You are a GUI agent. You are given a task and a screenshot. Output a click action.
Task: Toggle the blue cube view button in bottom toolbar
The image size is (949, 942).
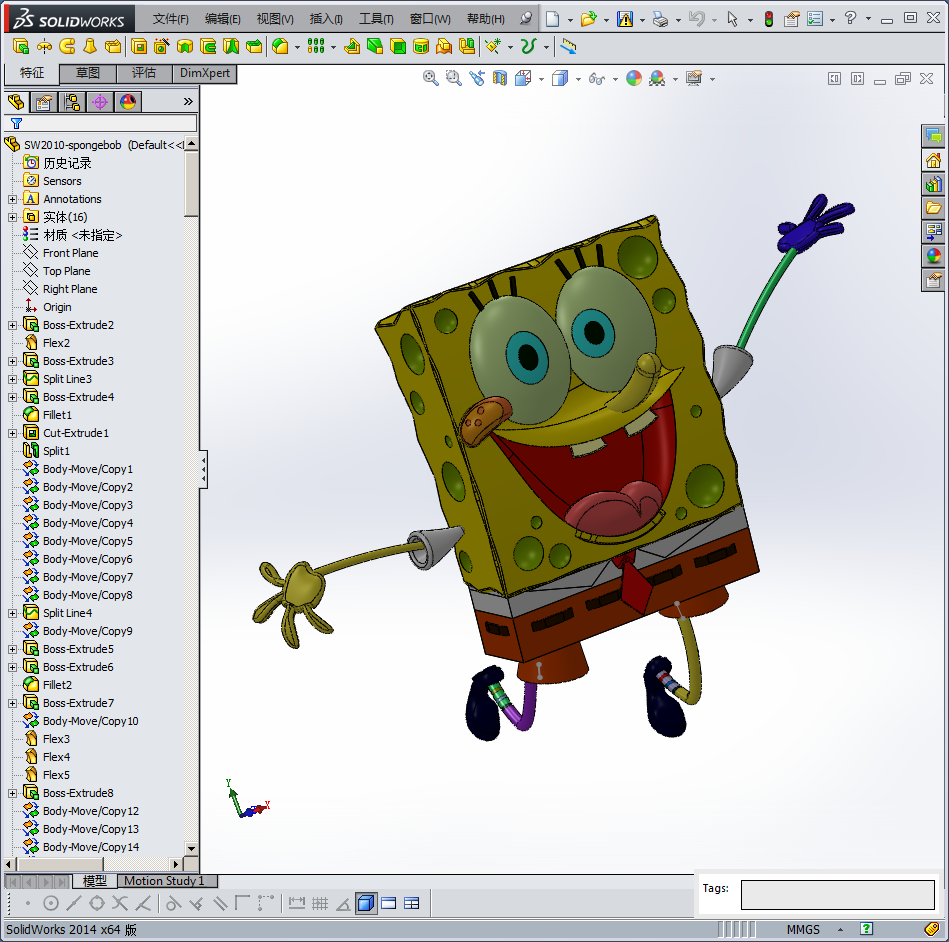click(x=366, y=903)
